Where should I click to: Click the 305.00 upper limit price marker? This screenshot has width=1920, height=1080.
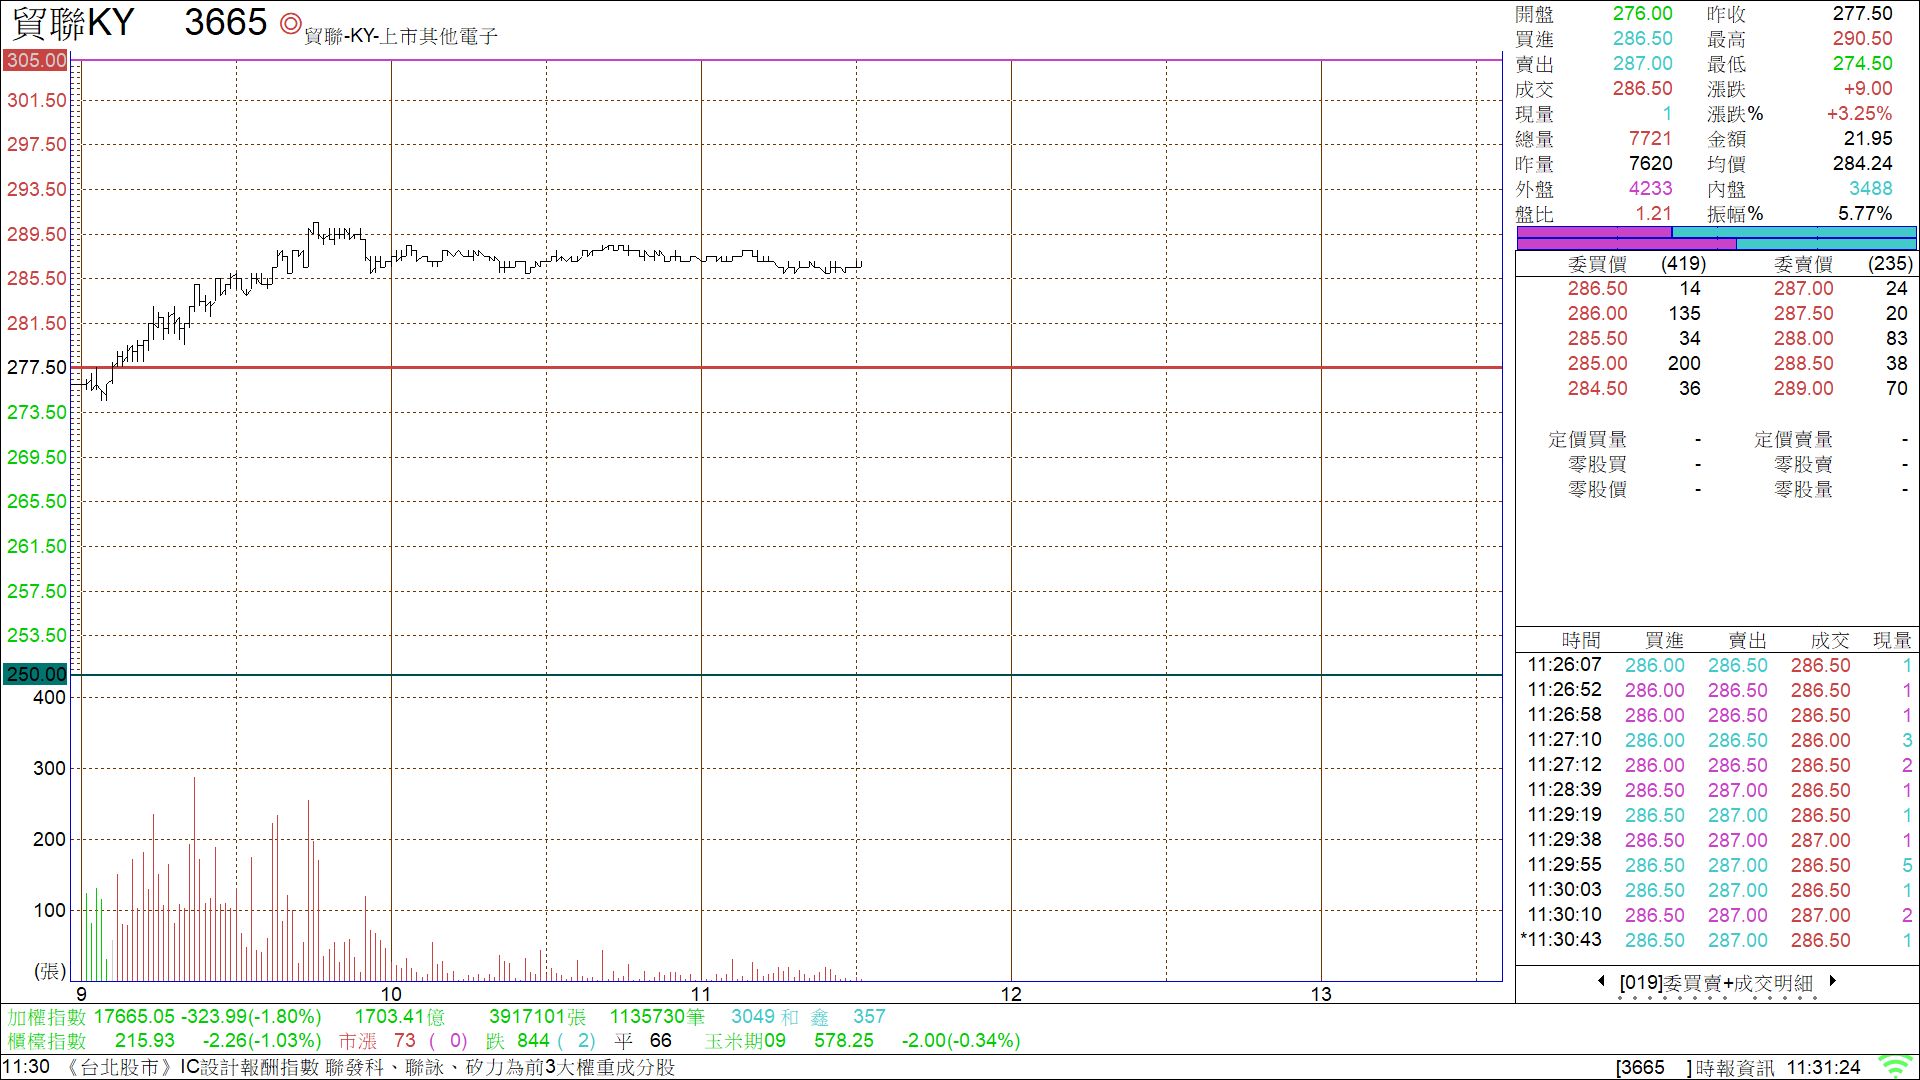coord(36,60)
